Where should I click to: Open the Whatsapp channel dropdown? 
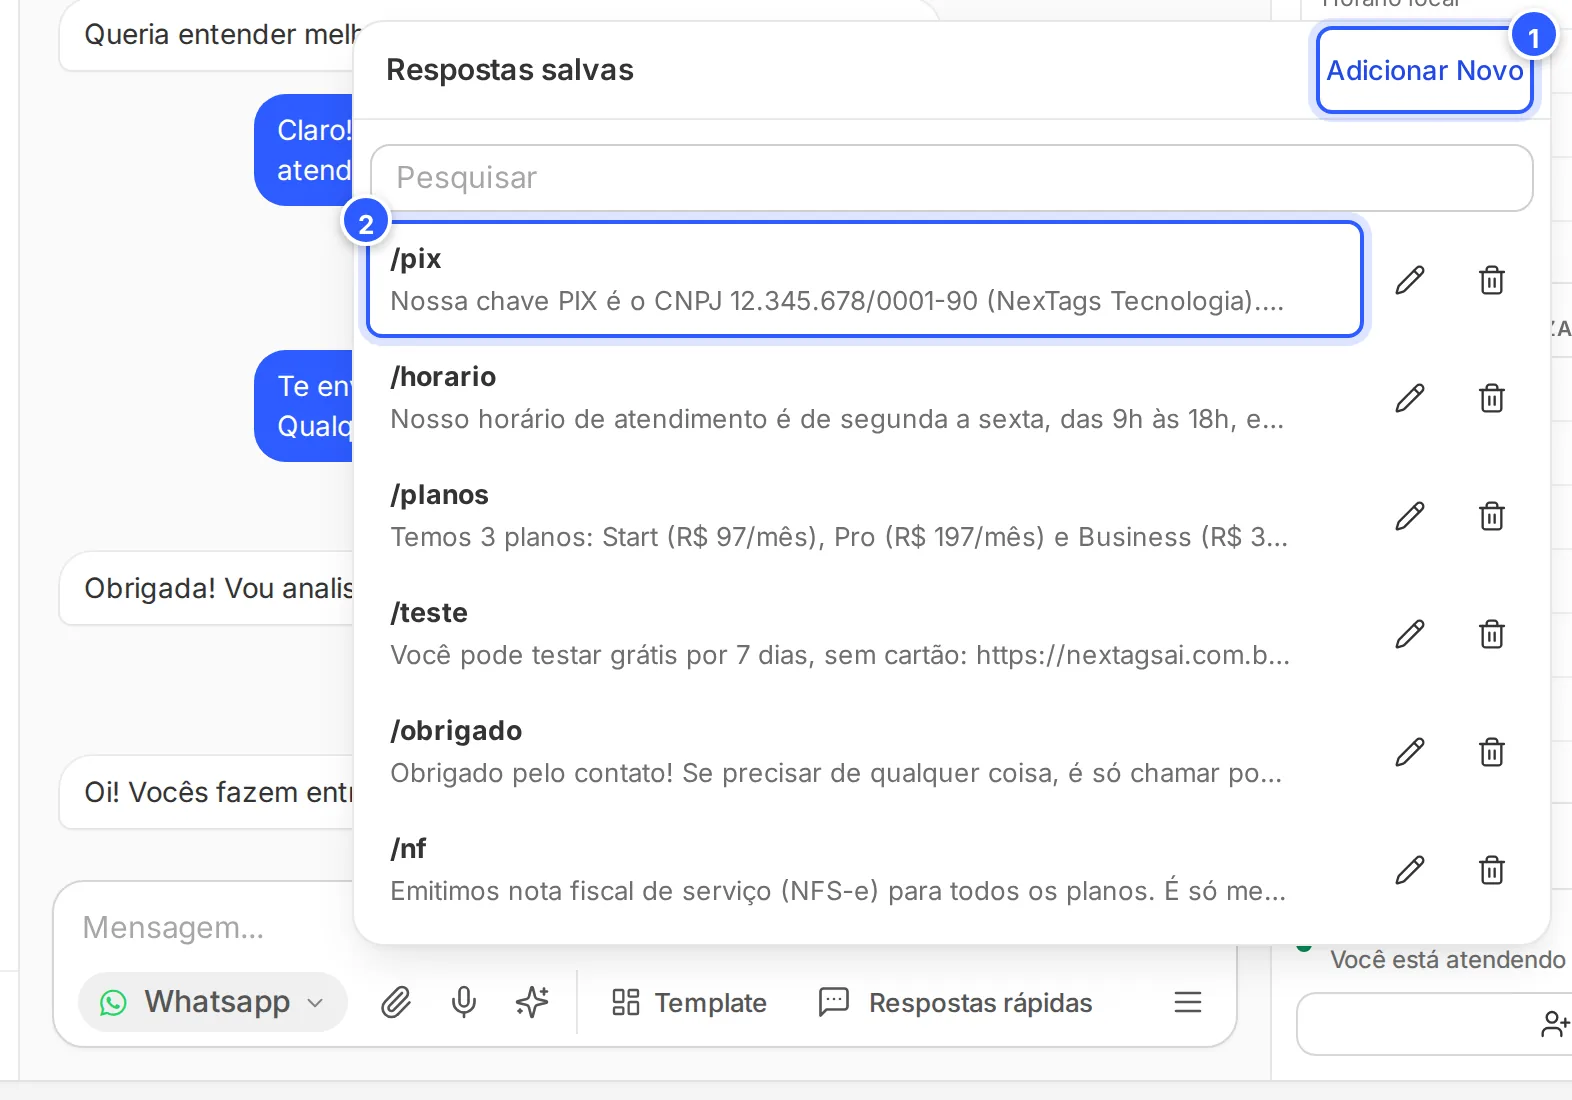coord(213,1002)
